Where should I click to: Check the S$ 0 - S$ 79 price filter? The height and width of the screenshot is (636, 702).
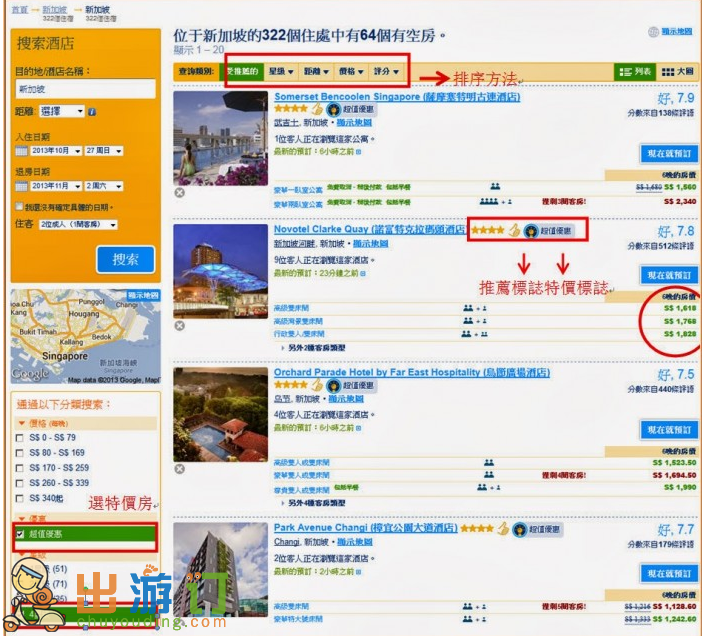pos(20,438)
